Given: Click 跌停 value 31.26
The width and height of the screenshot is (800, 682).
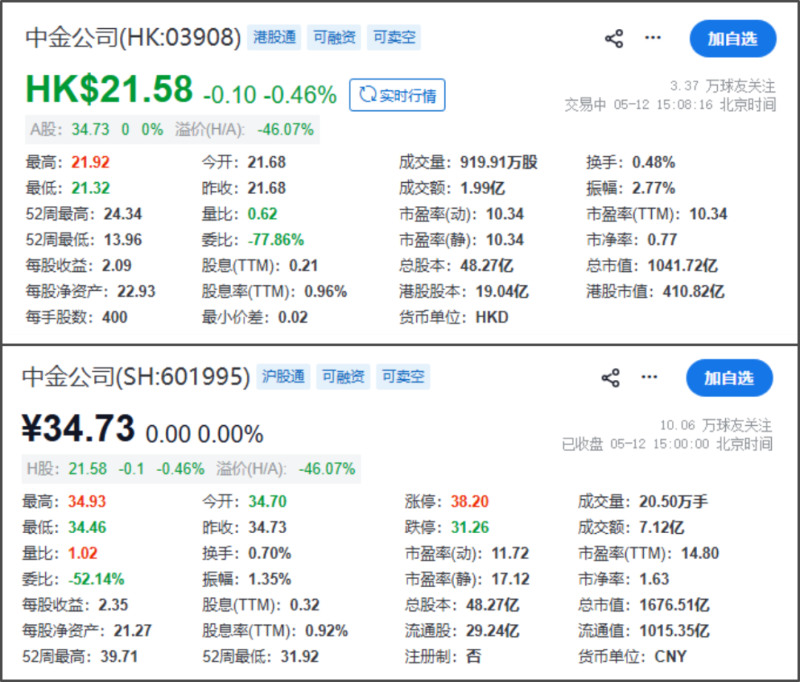Looking at the screenshot, I should [469, 527].
